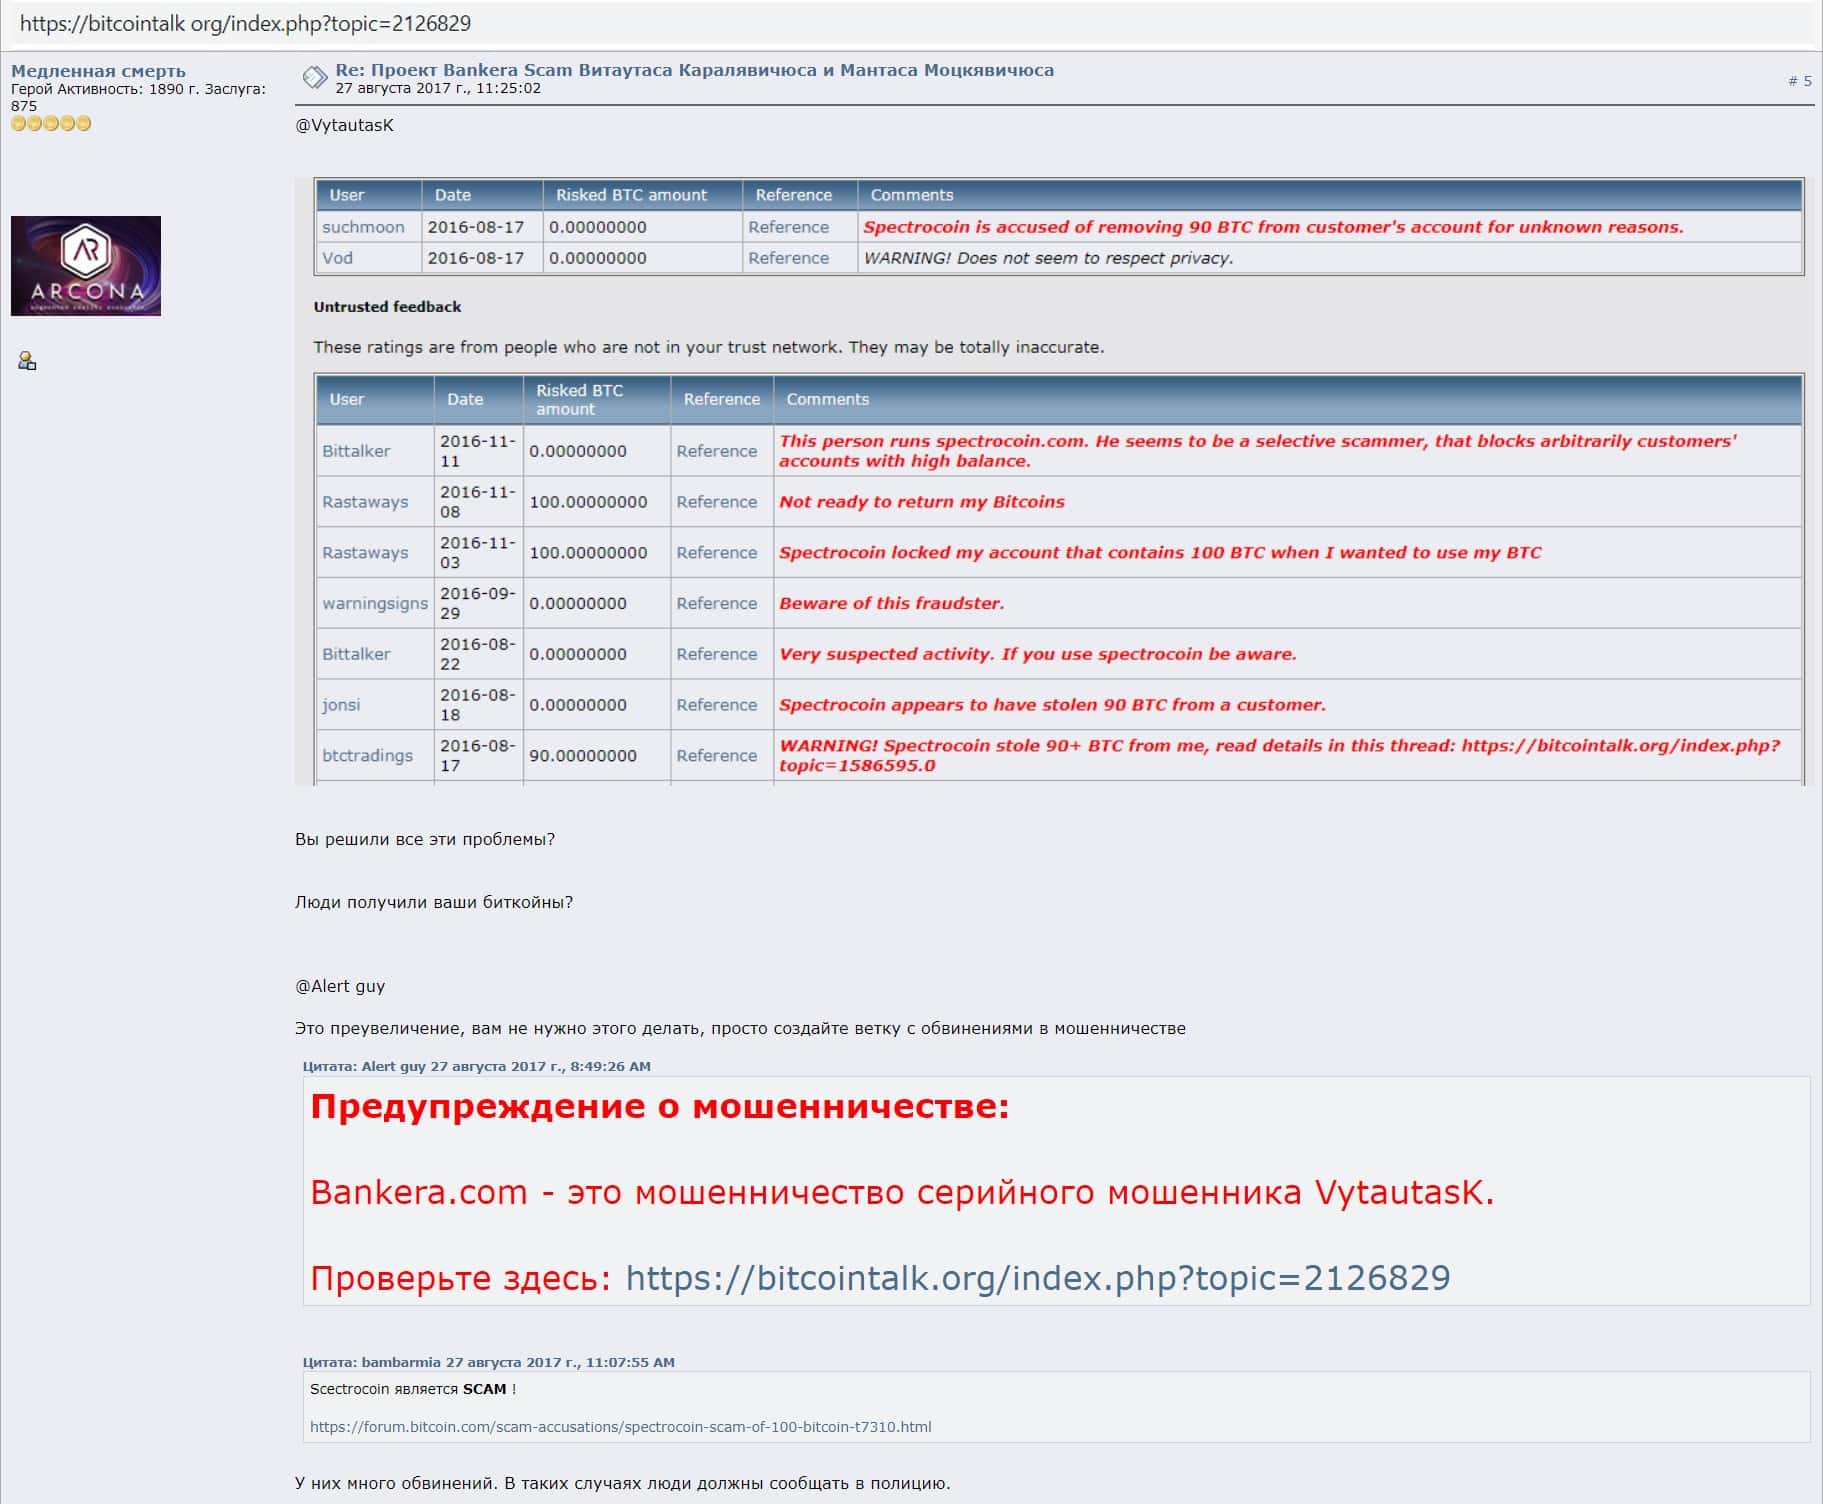Click 'Spectrocoin appears to have stolen 90 BTC' comment
The width and height of the screenshot is (1823, 1504).
point(1052,705)
